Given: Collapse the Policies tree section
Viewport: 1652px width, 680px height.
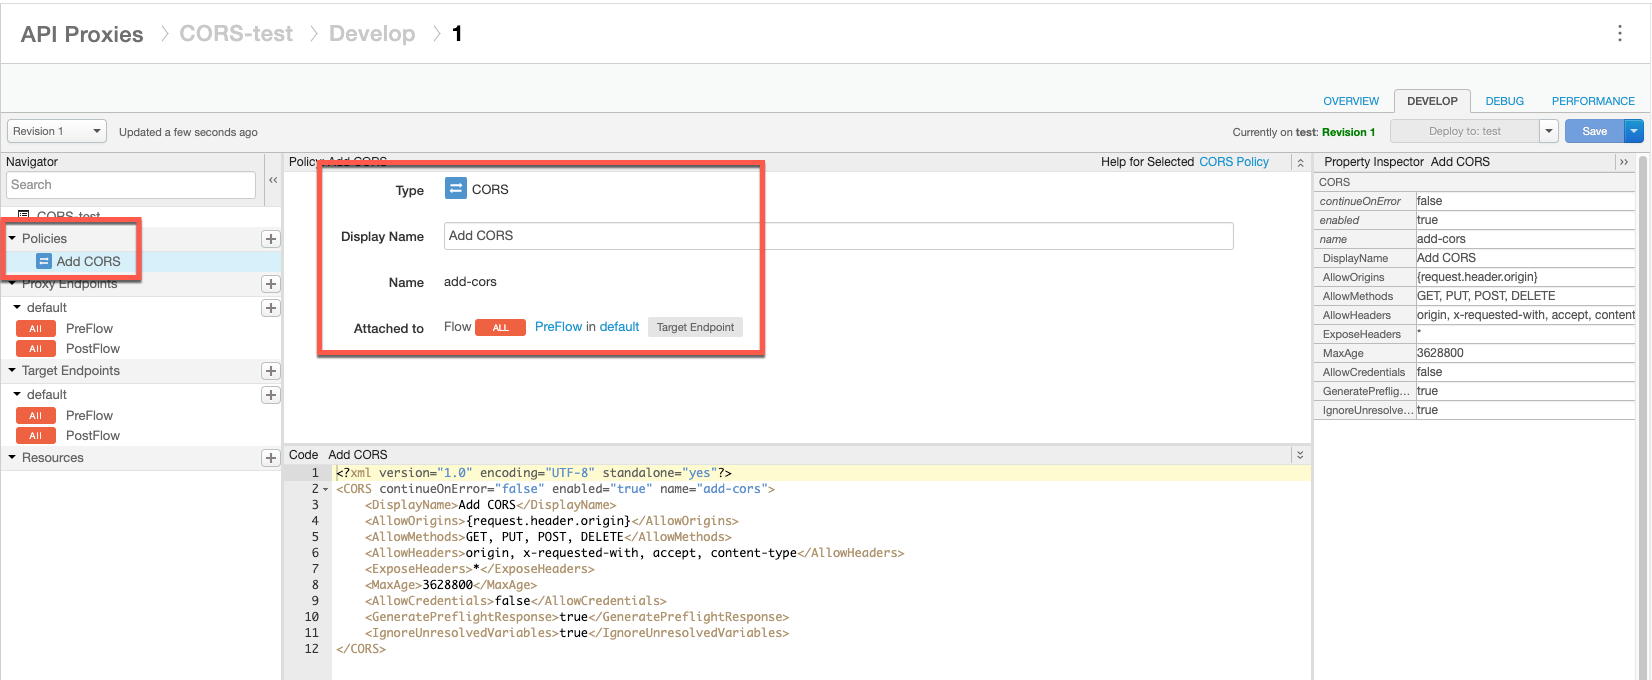Looking at the screenshot, I should [12, 238].
